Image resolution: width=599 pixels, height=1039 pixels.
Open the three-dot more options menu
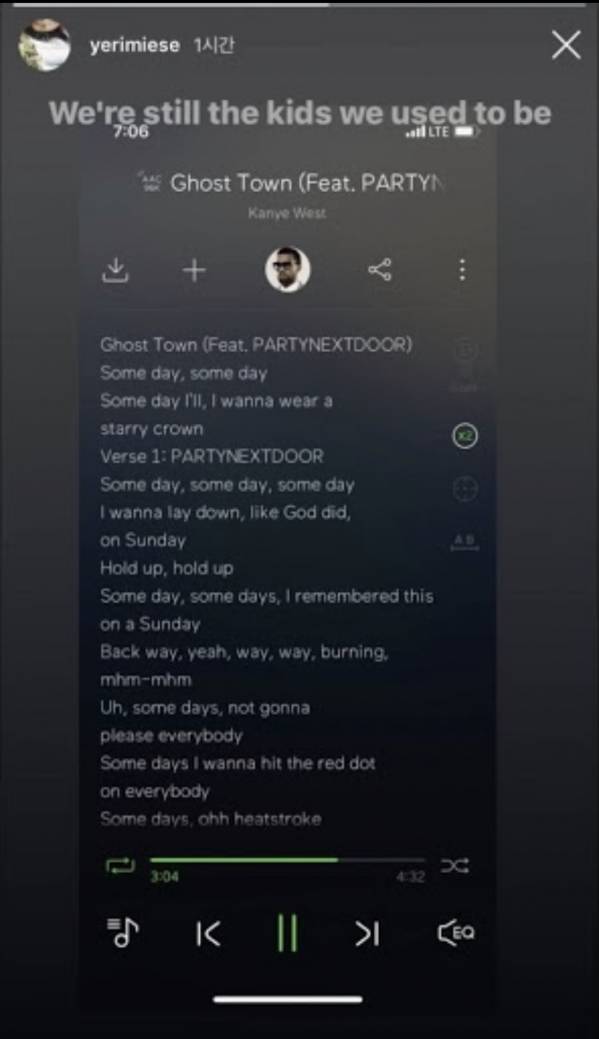coord(463,269)
